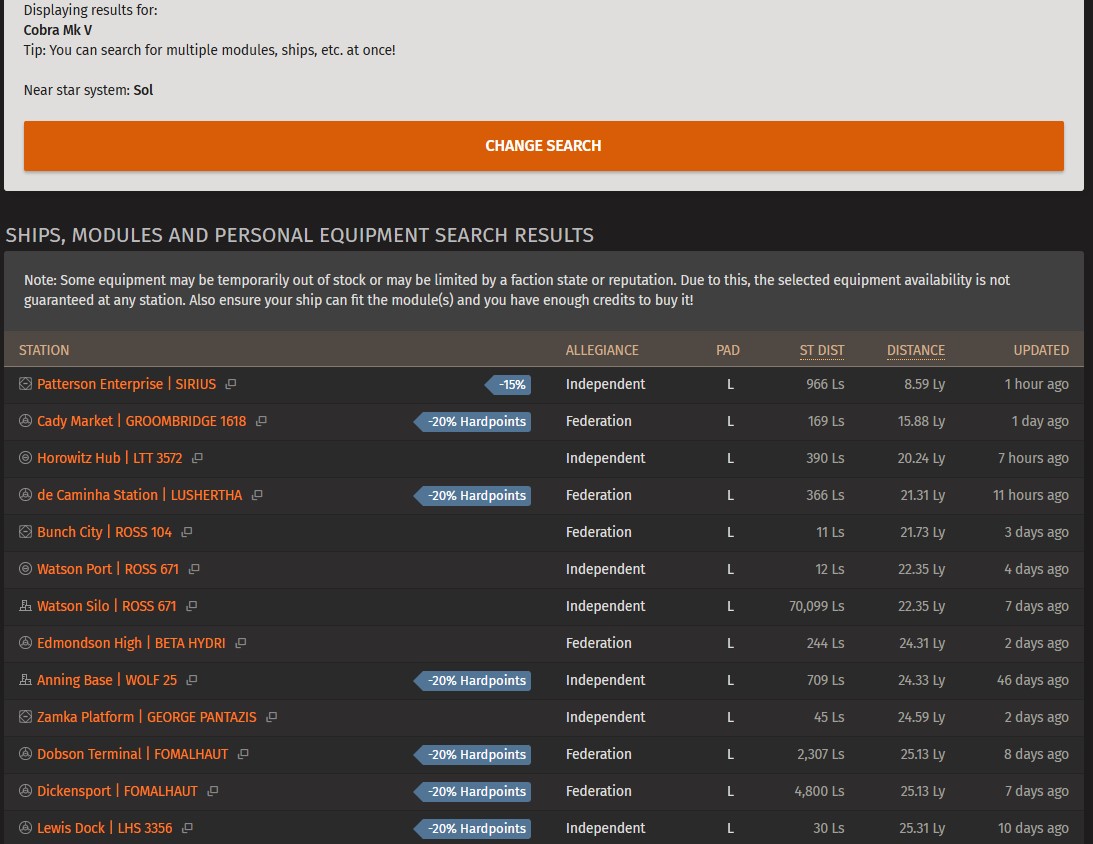Click planetary settlement icon before Anning Base
This screenshot has width=1093, height=844.
(x=25, y=679)
